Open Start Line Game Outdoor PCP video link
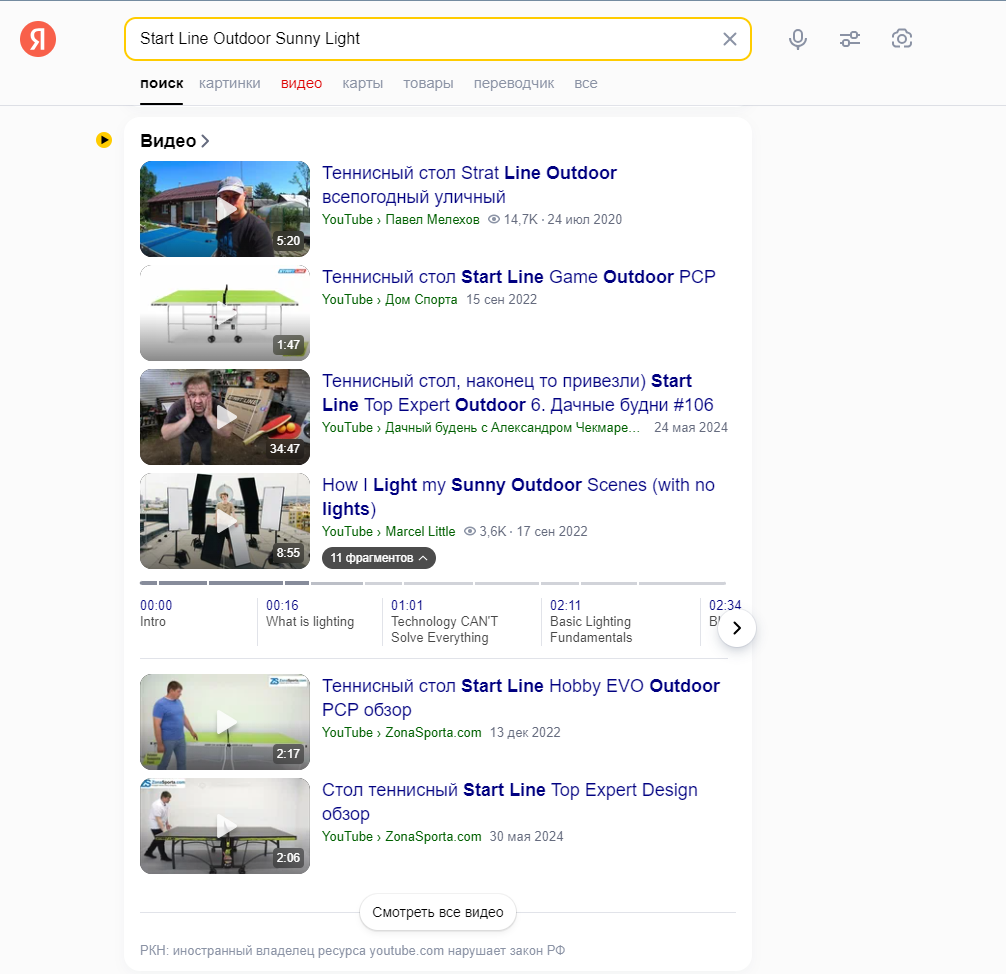1006x974 pixels. [518, 277]
